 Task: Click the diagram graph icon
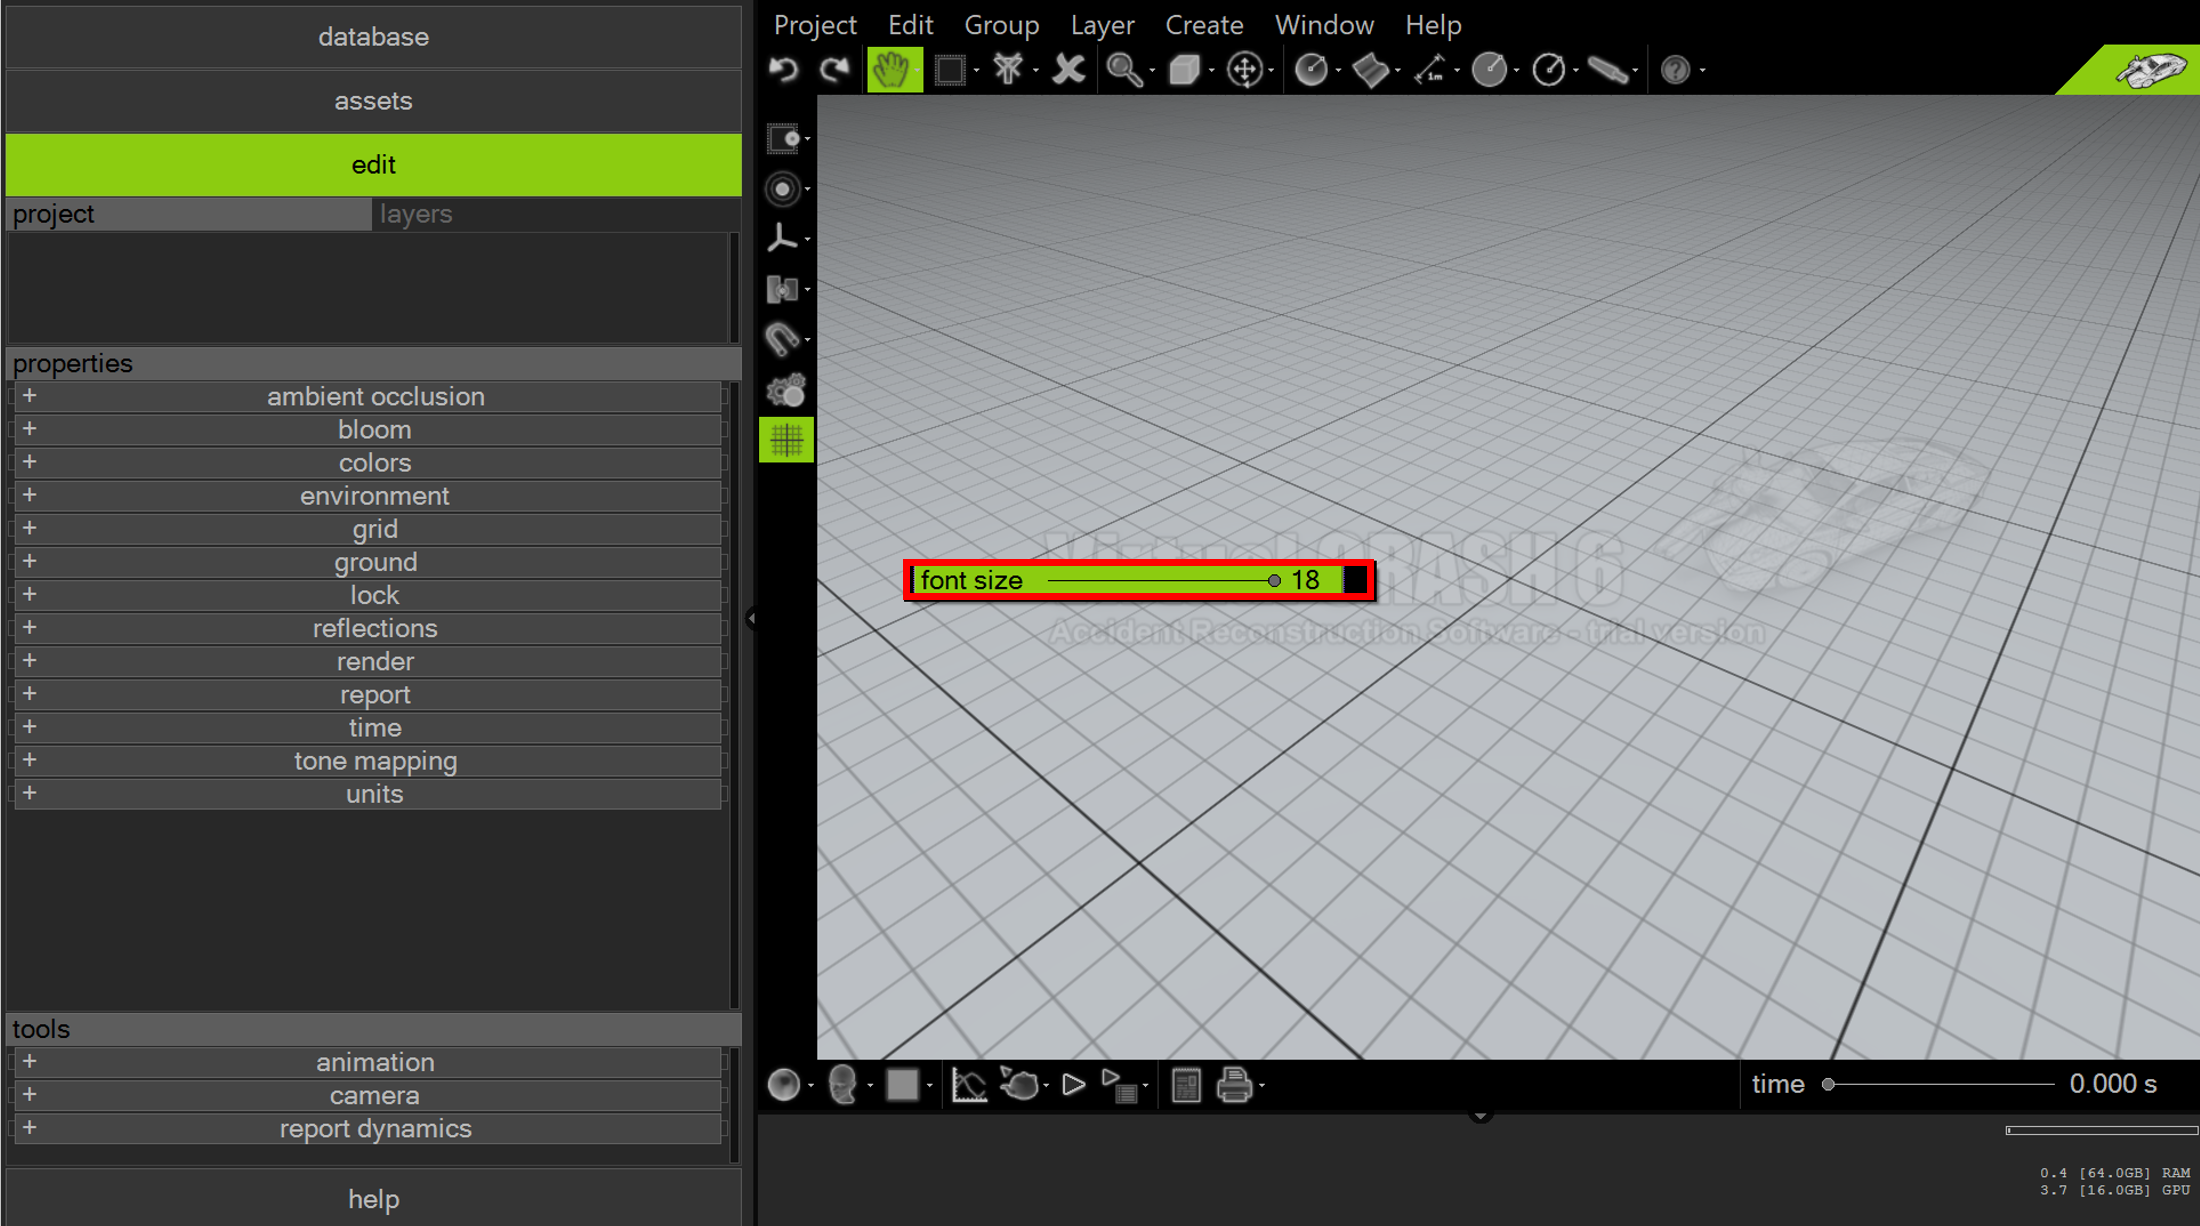(968, 1085)
